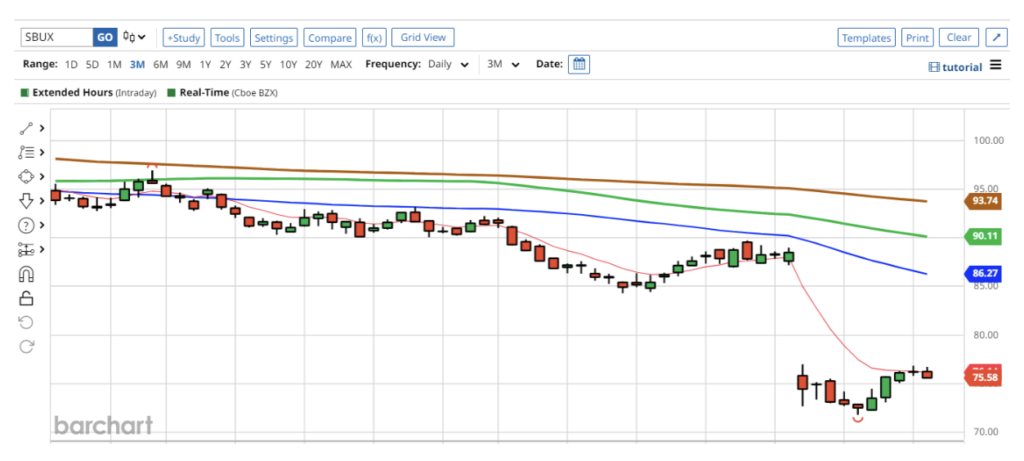This screenshot has height=461, width=1024.
Task: Set range to 9M
Action: click(184, 65)
